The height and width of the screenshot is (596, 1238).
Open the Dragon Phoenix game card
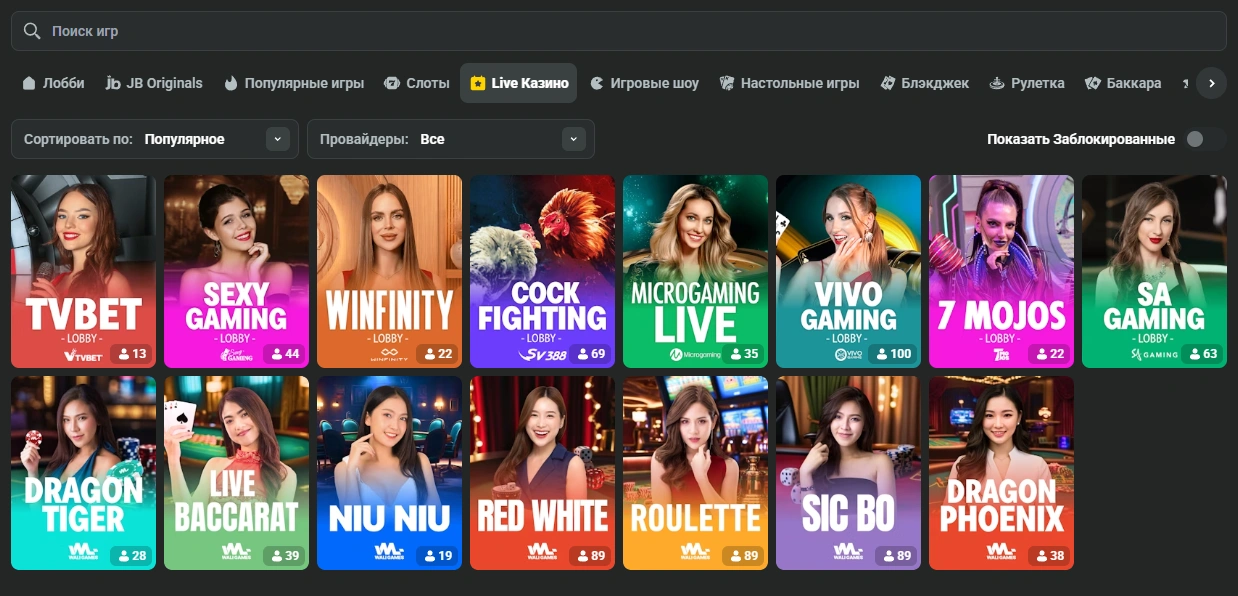(1001, 473)
